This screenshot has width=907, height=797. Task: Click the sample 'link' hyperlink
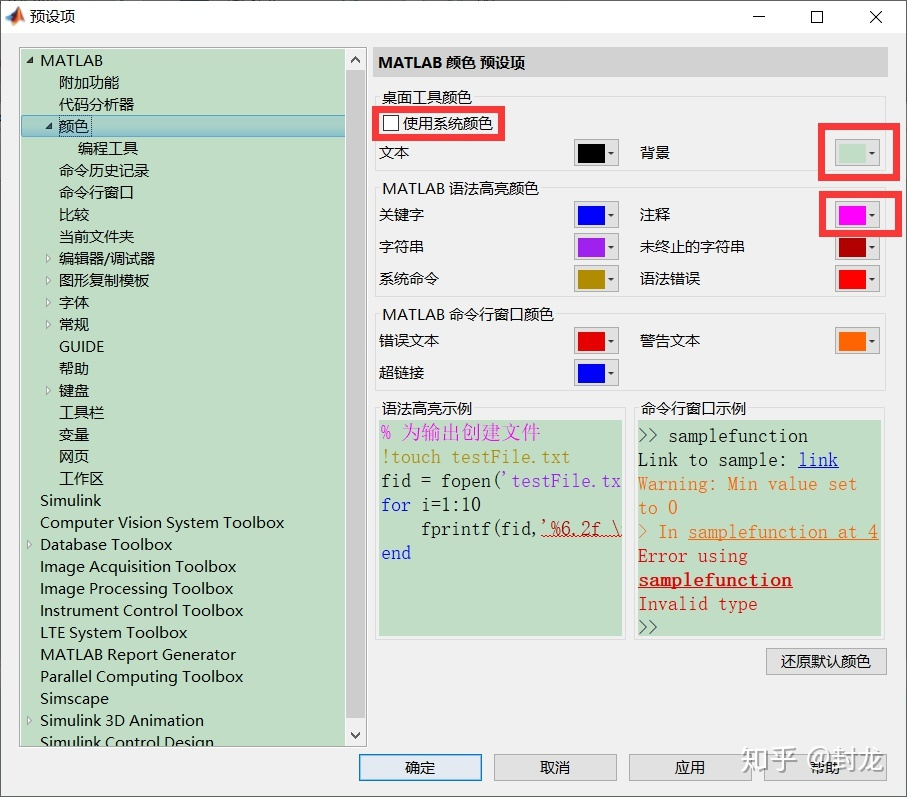coord(817,460)
